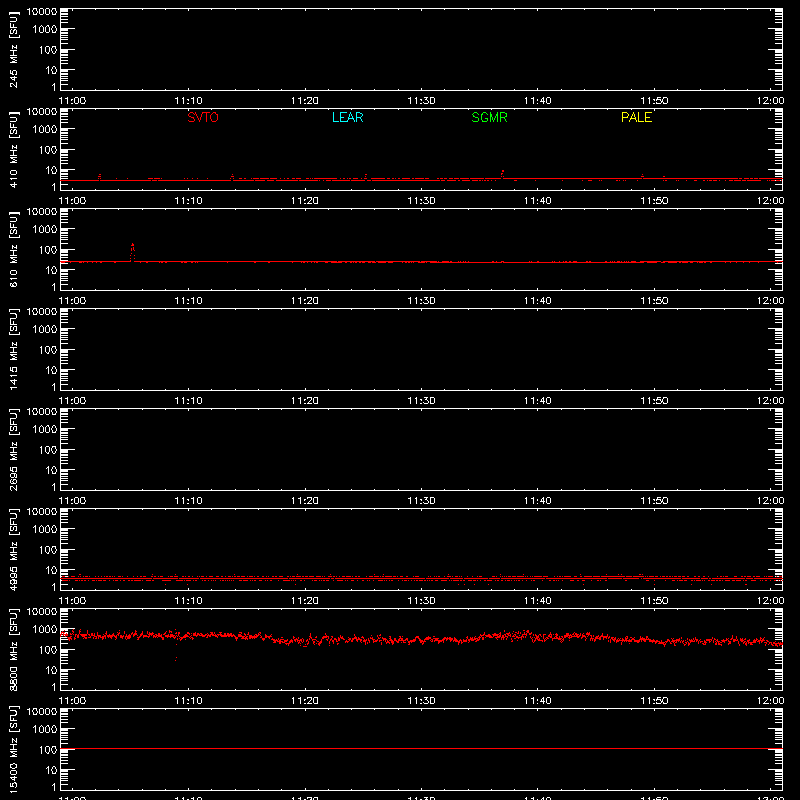Click the 100 y-axis label of 610 MHz panel
The width and height of the screenshot is (800, 800).
(47, 250)
